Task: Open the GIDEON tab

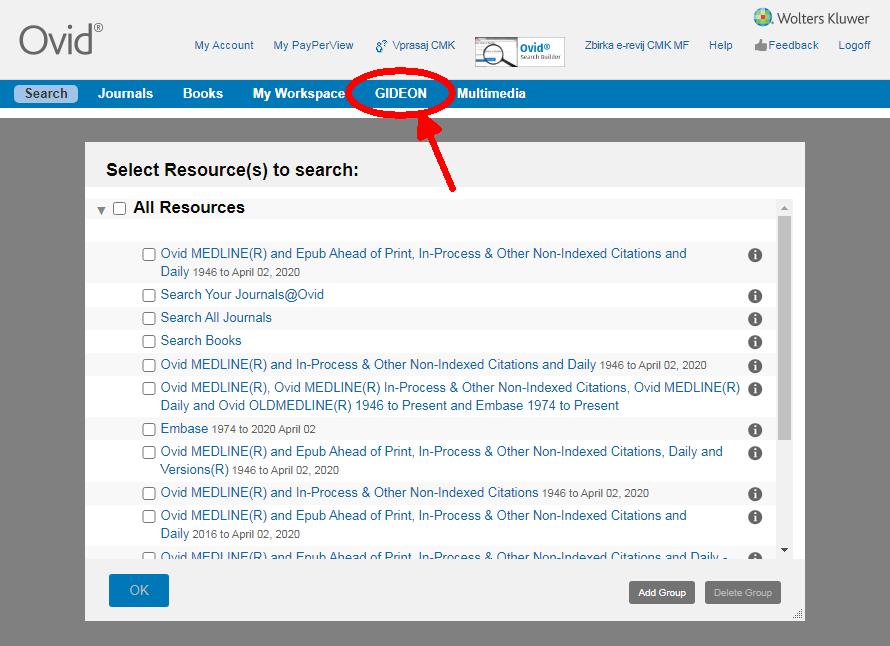Action: pyautogui.click(x=400, y=93)
